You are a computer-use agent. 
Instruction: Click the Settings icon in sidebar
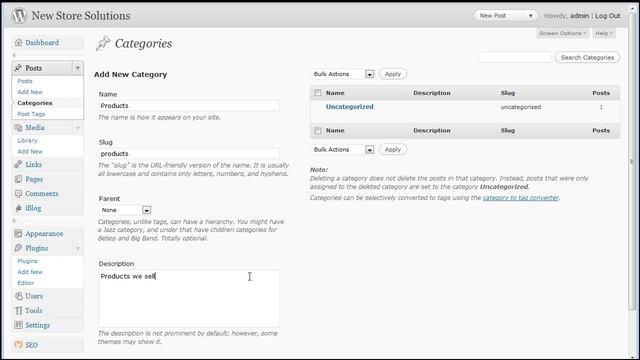[x=18, y=325]
